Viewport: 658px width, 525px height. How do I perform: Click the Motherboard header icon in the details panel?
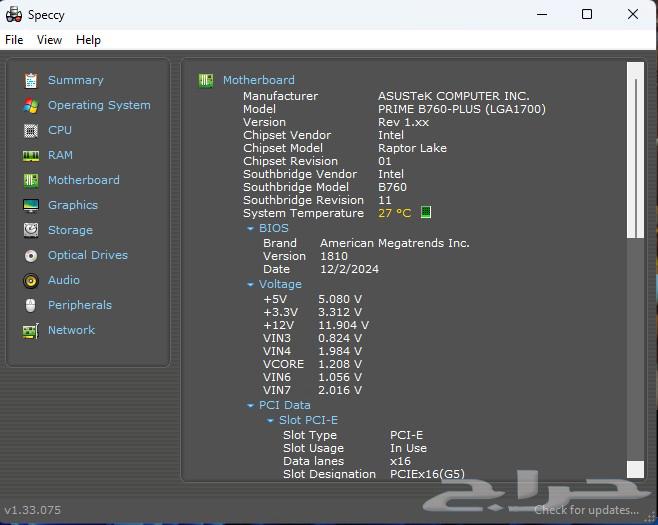point(206,80)
